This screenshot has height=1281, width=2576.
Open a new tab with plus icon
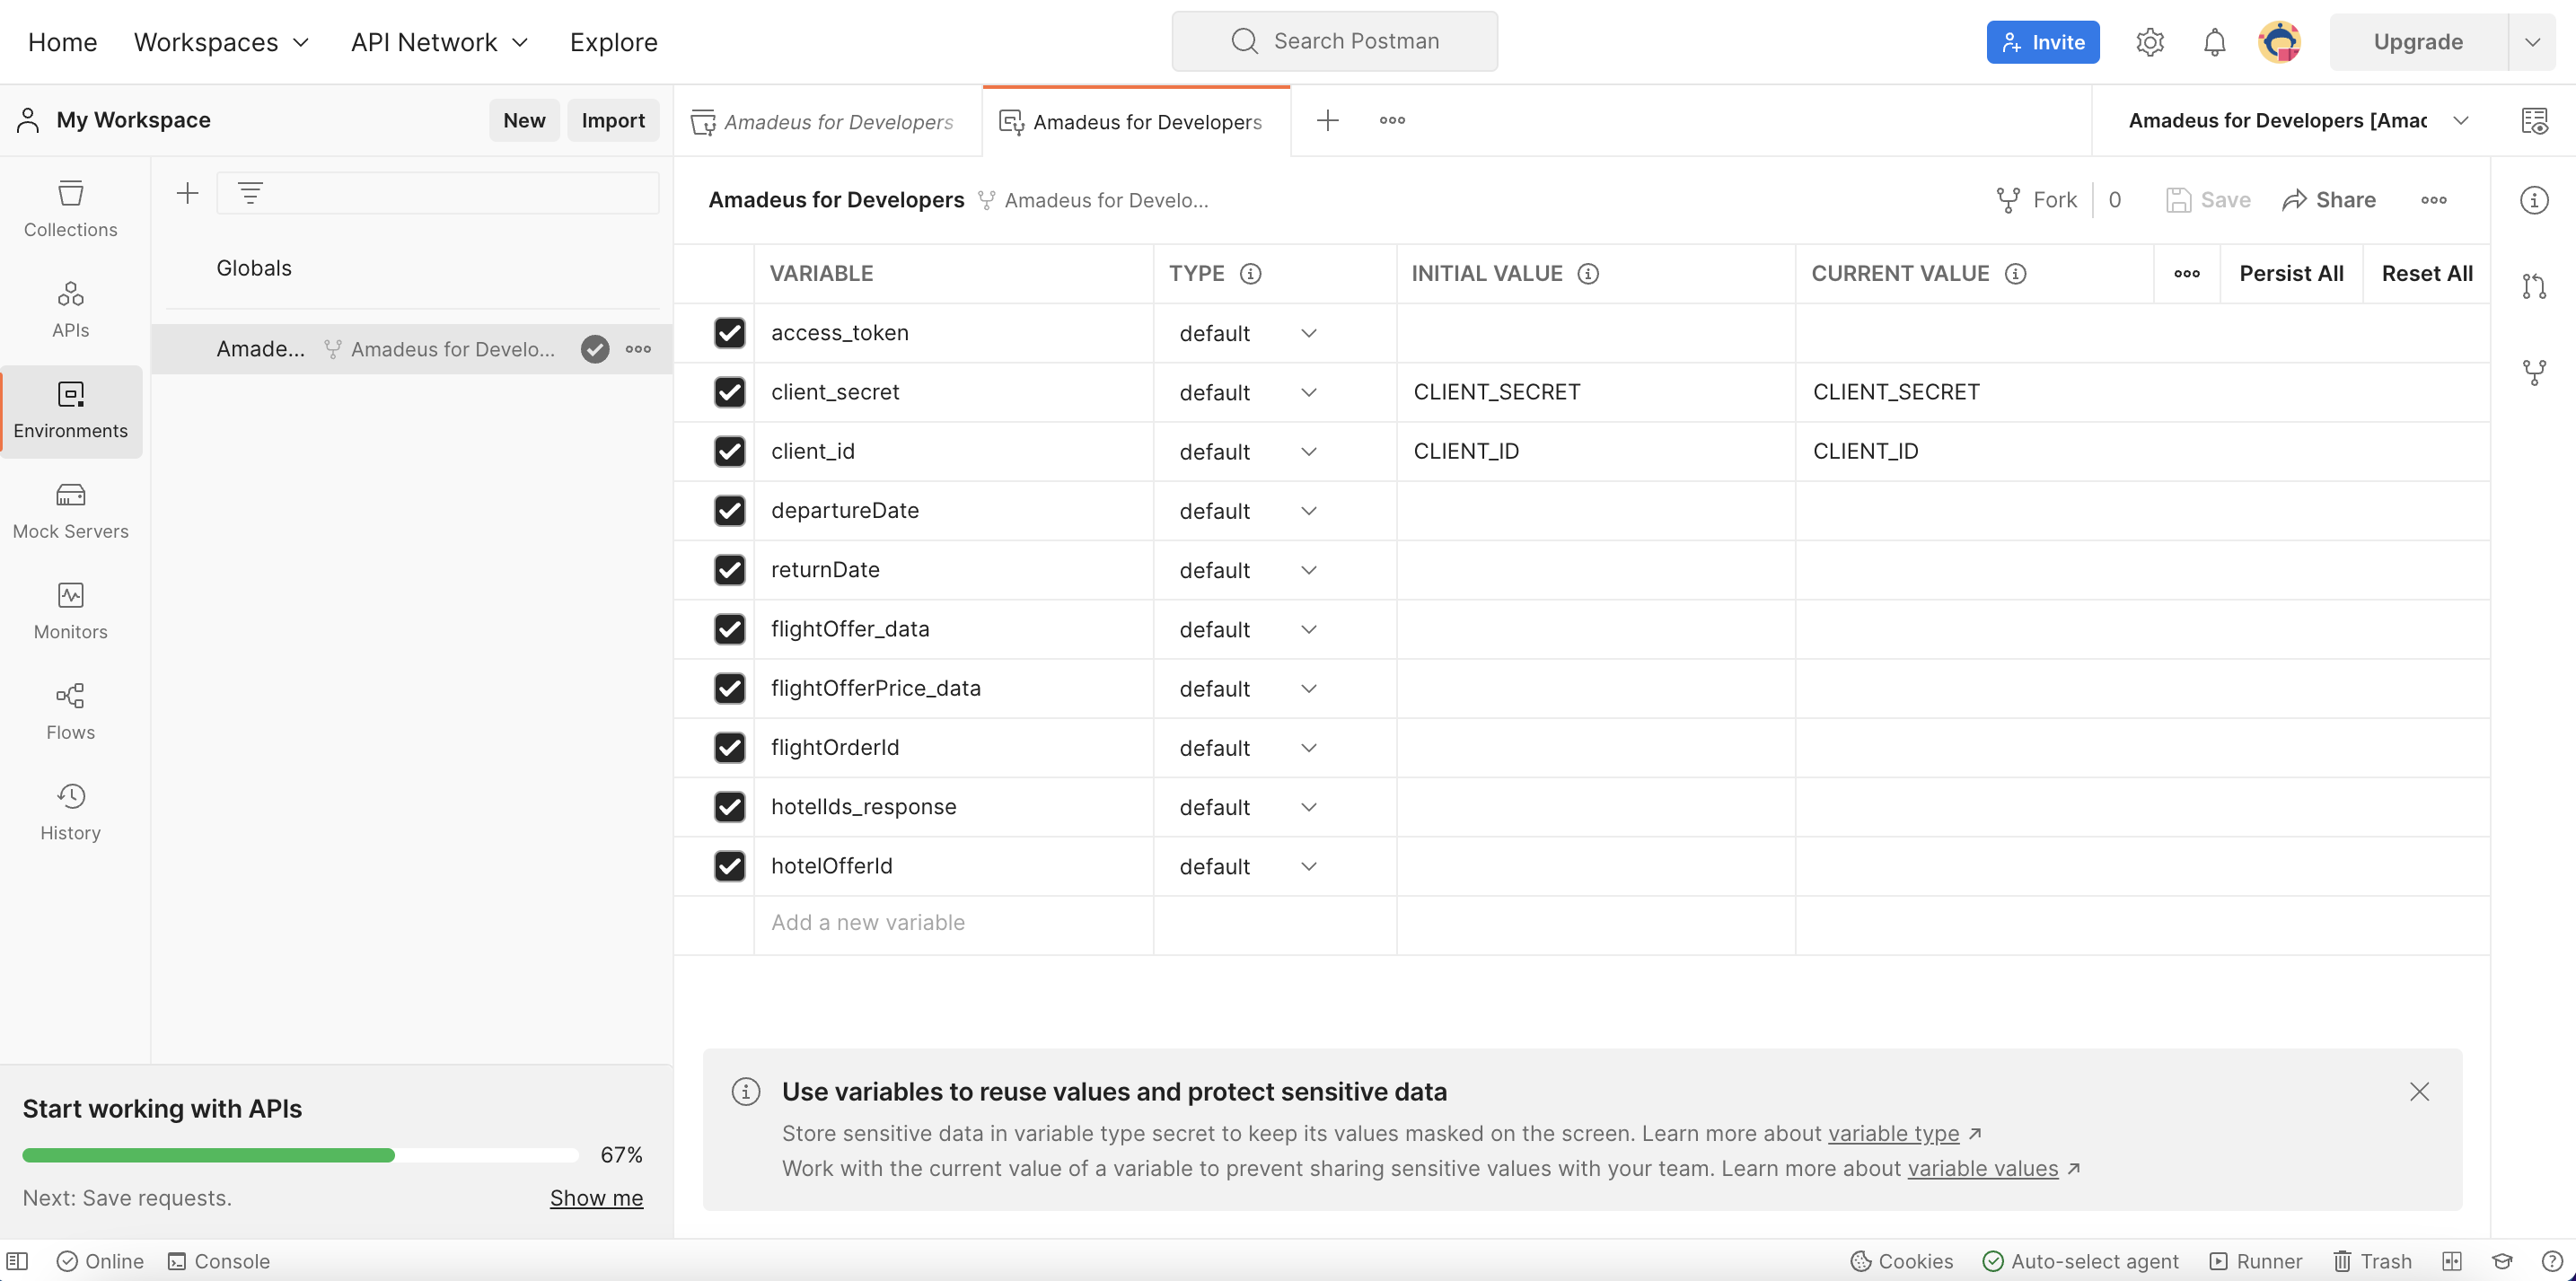[1327, 121]
